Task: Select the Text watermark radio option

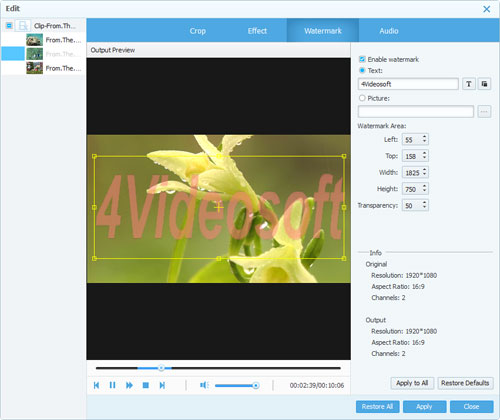Action: [362, 70]
